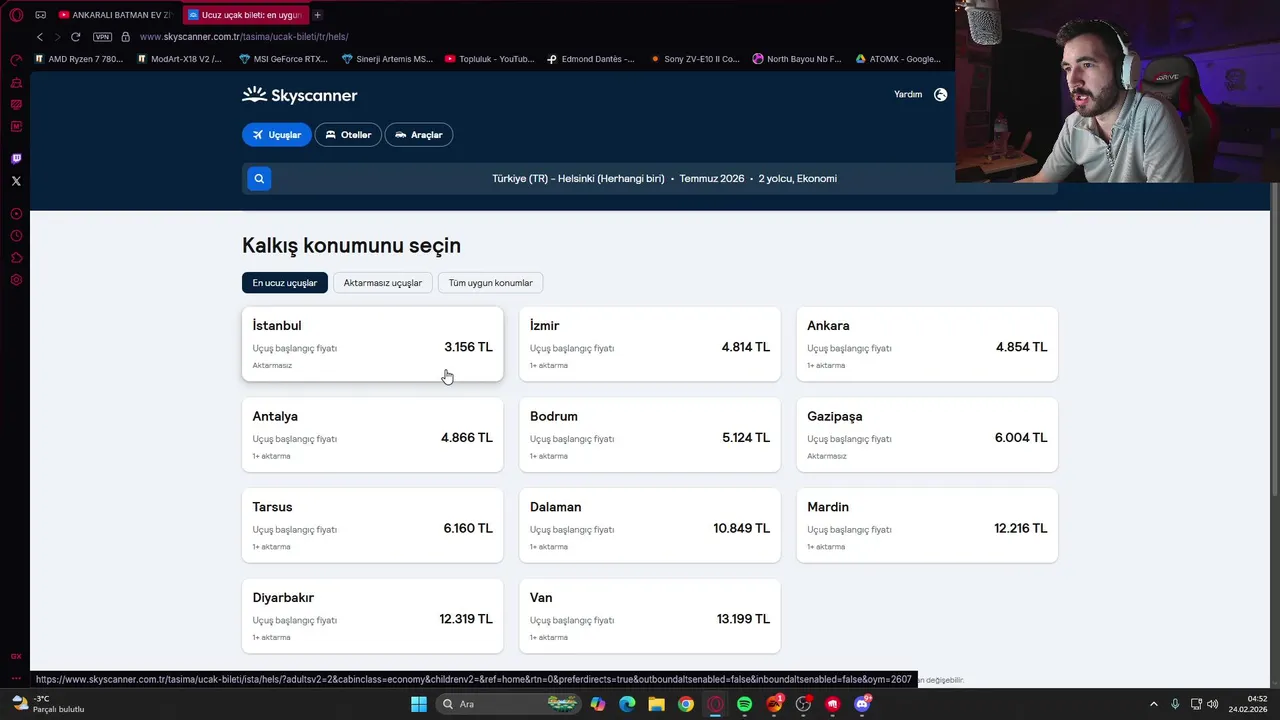Choose the Gazipaşa 6.004 TL card
Image resolution: width=1280 pixels, height=720 pixels.
[927, 435]
